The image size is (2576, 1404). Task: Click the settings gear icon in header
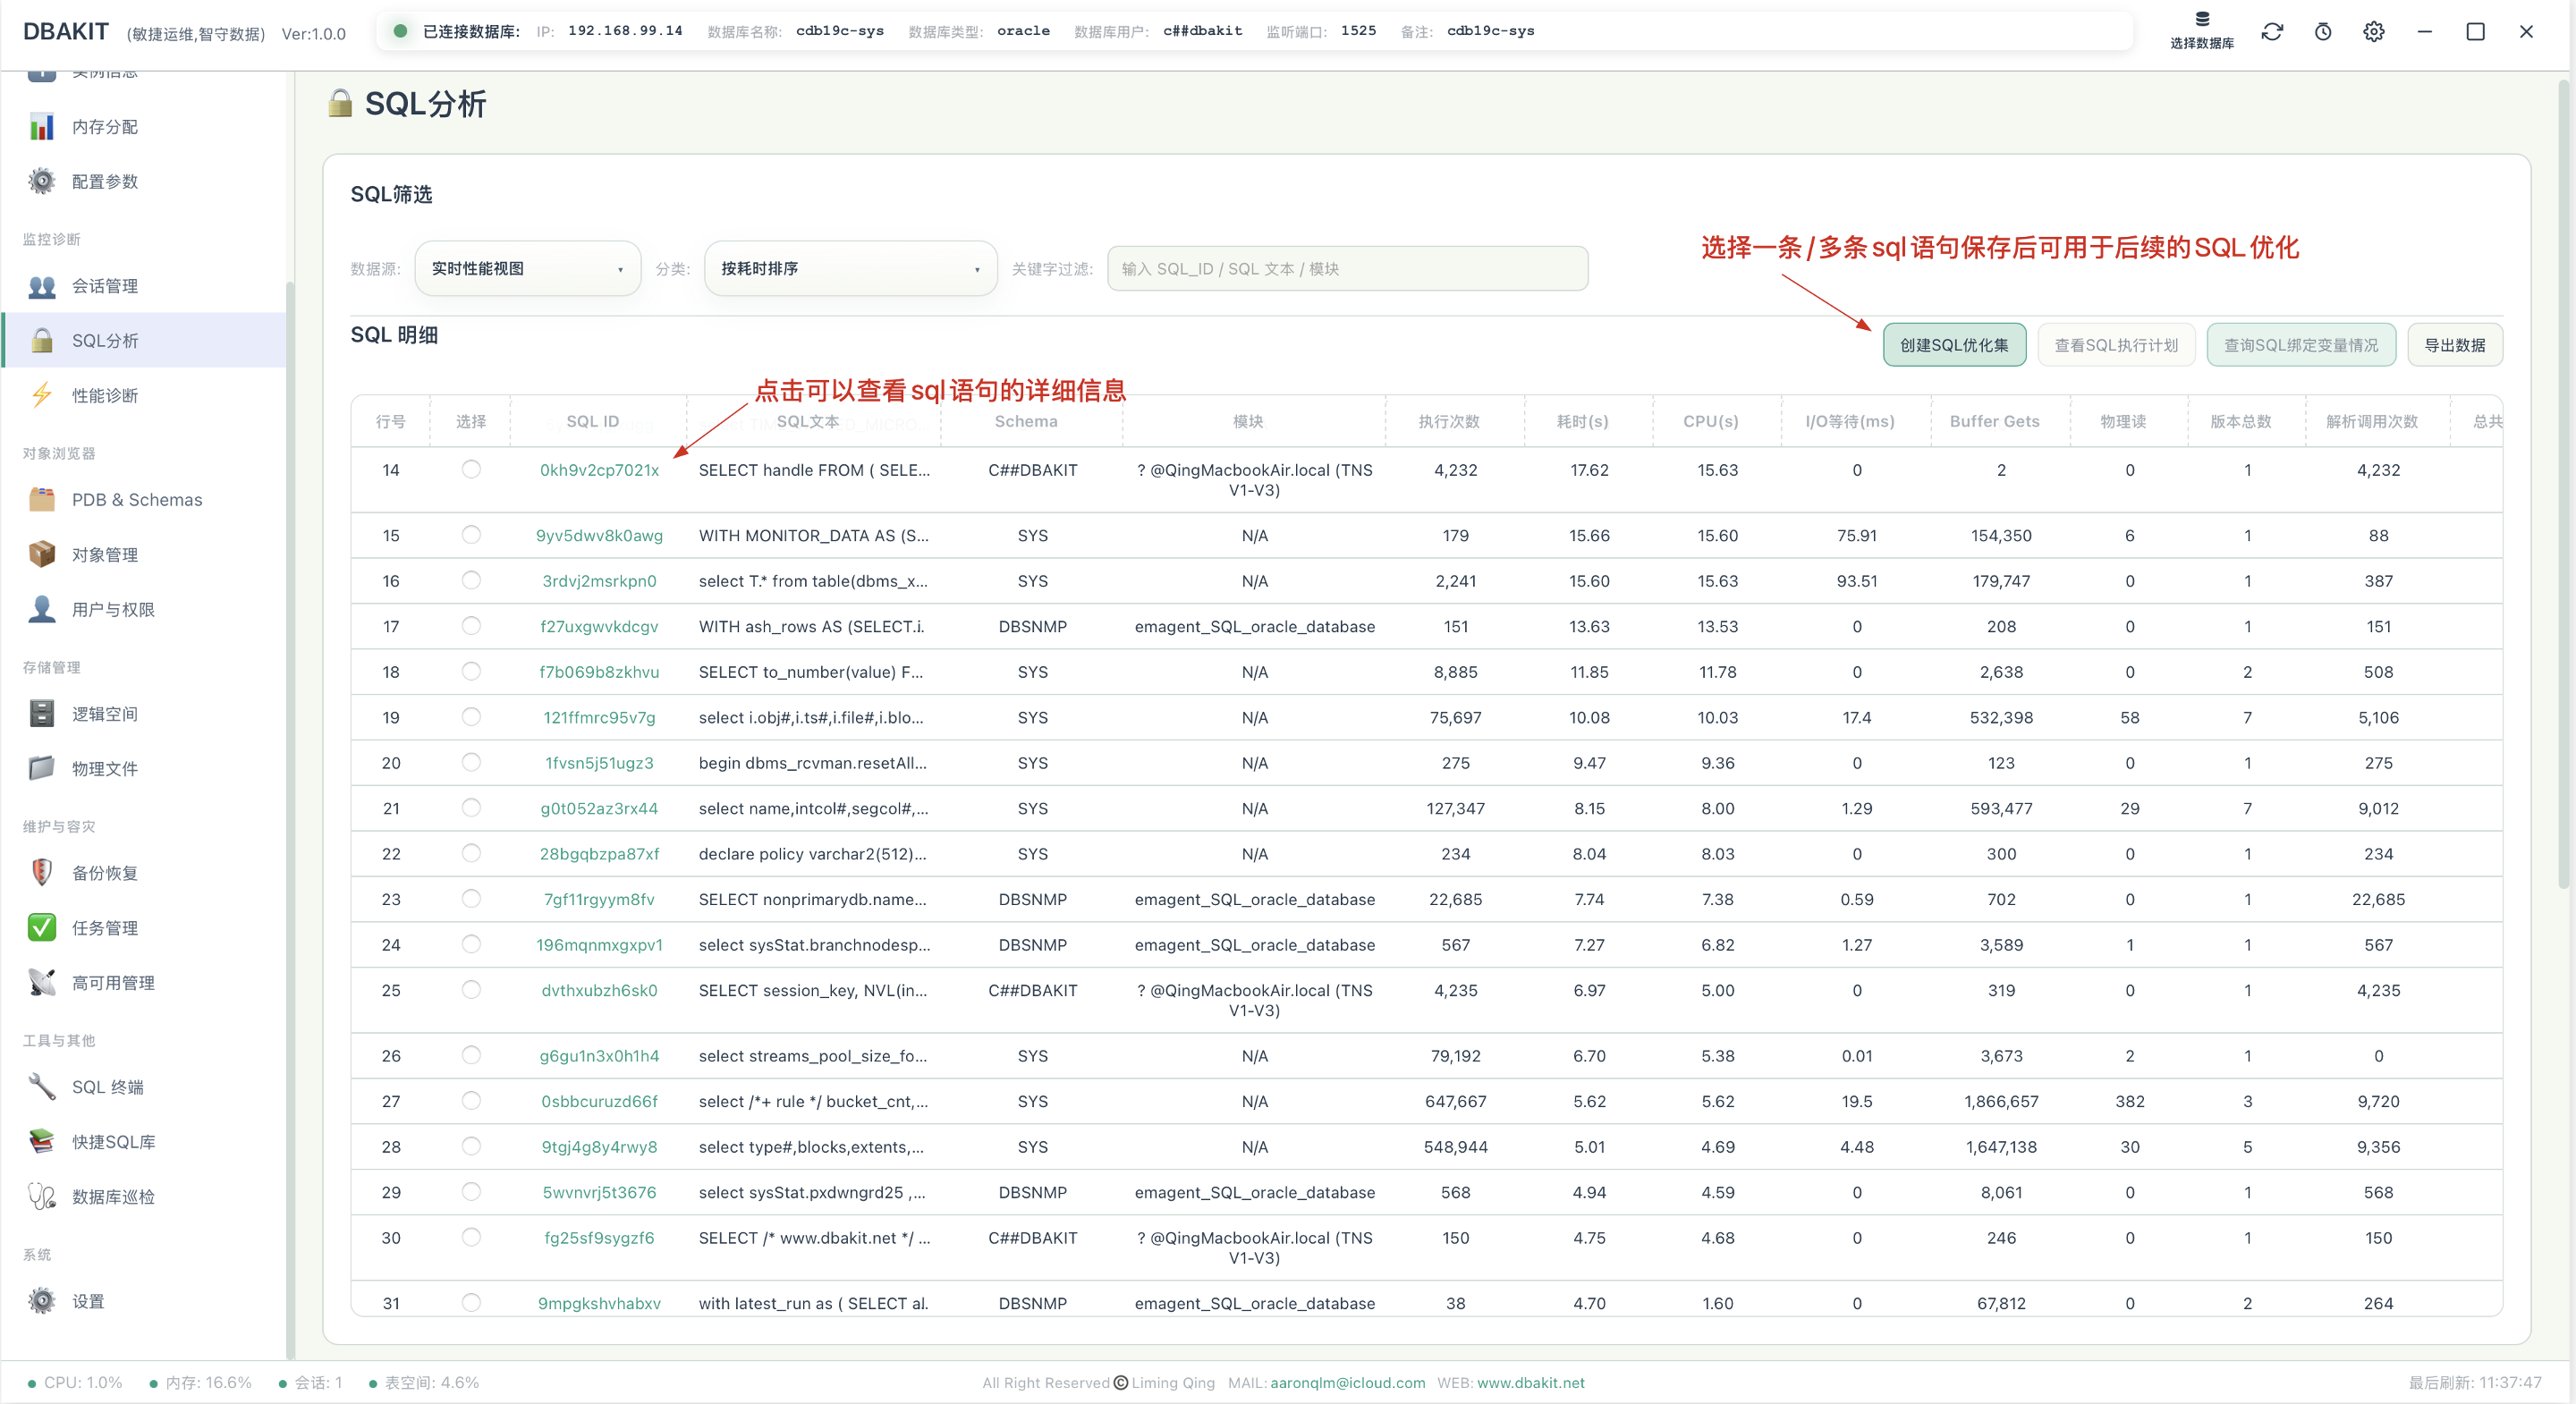[x=2374, y=32]
